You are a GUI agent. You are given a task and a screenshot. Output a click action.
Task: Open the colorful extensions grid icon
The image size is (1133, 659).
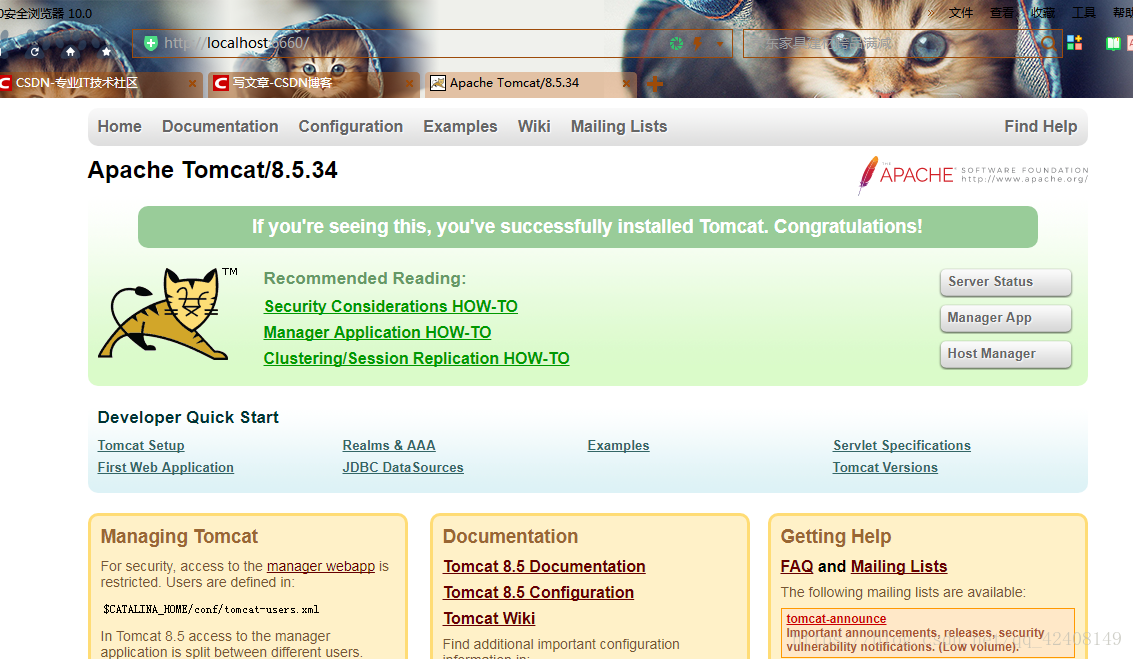pyautogui.click(x=1074, y=43)
